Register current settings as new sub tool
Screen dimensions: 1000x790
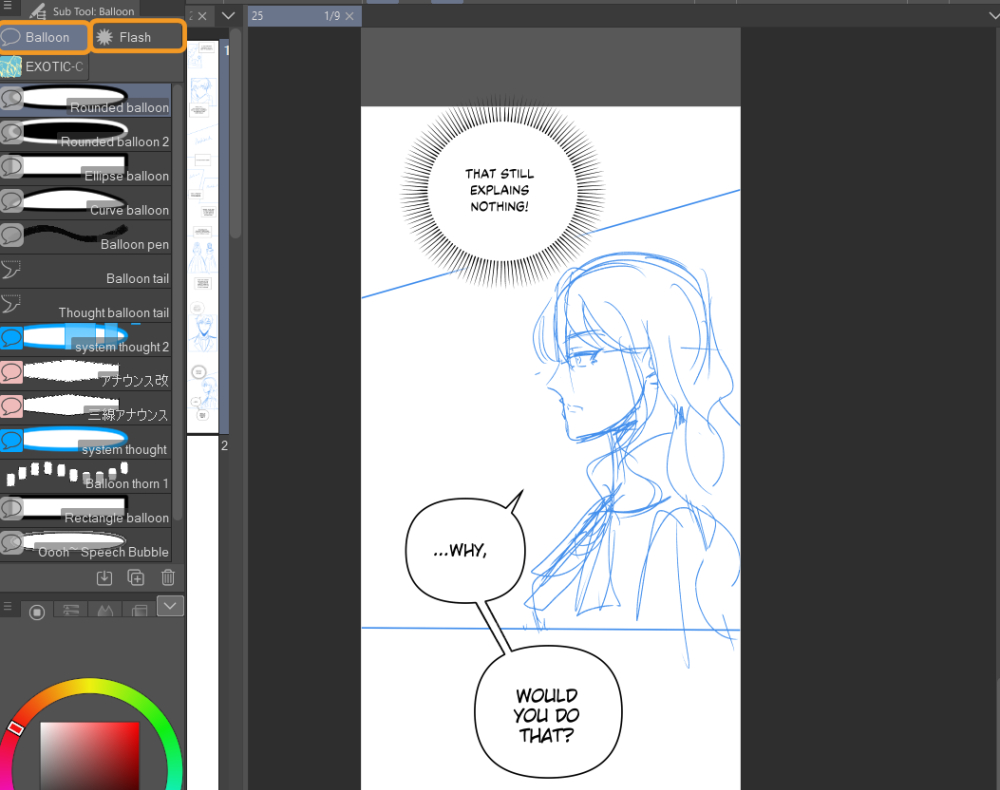(x=104, y=577)
